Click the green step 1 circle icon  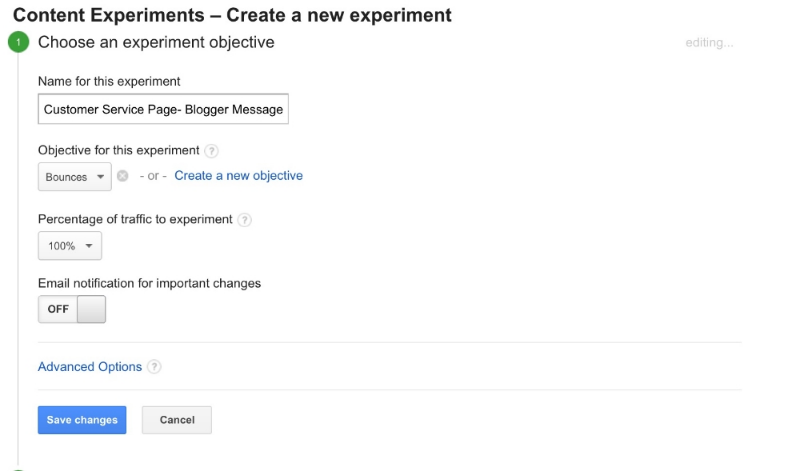pyautogui.click(x=18, y=42)
